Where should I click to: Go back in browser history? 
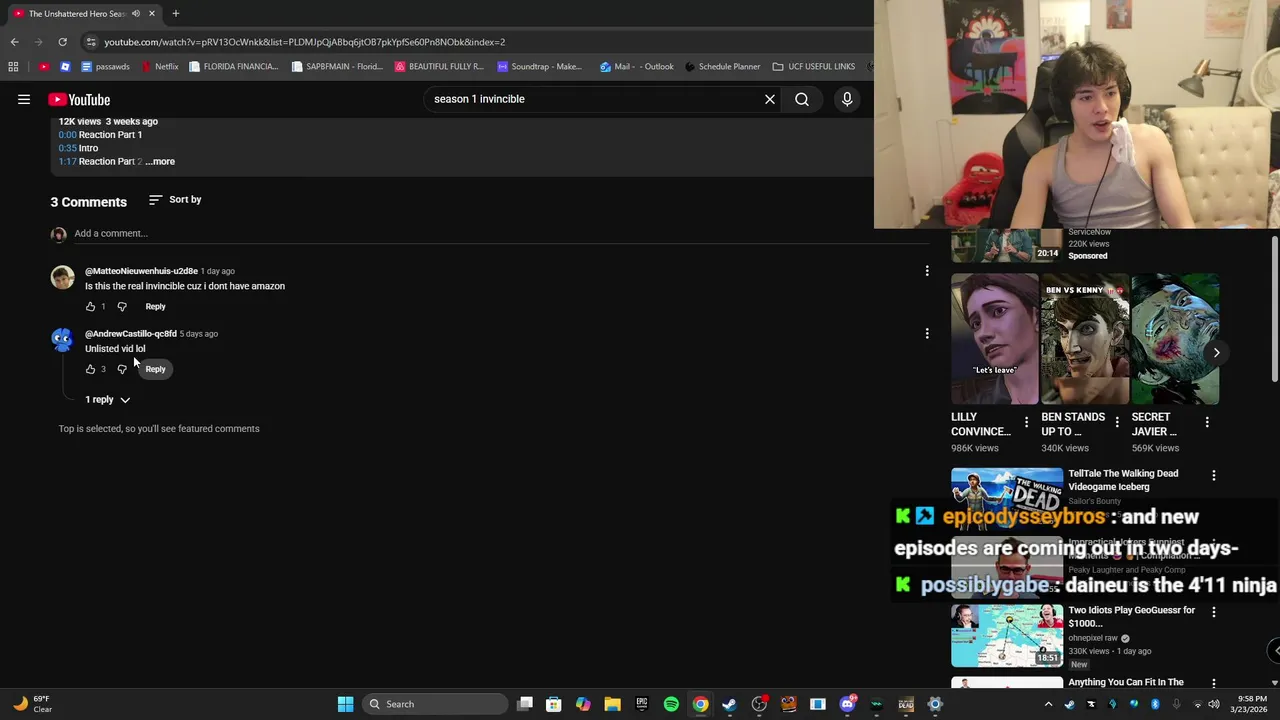click(14, 42)
